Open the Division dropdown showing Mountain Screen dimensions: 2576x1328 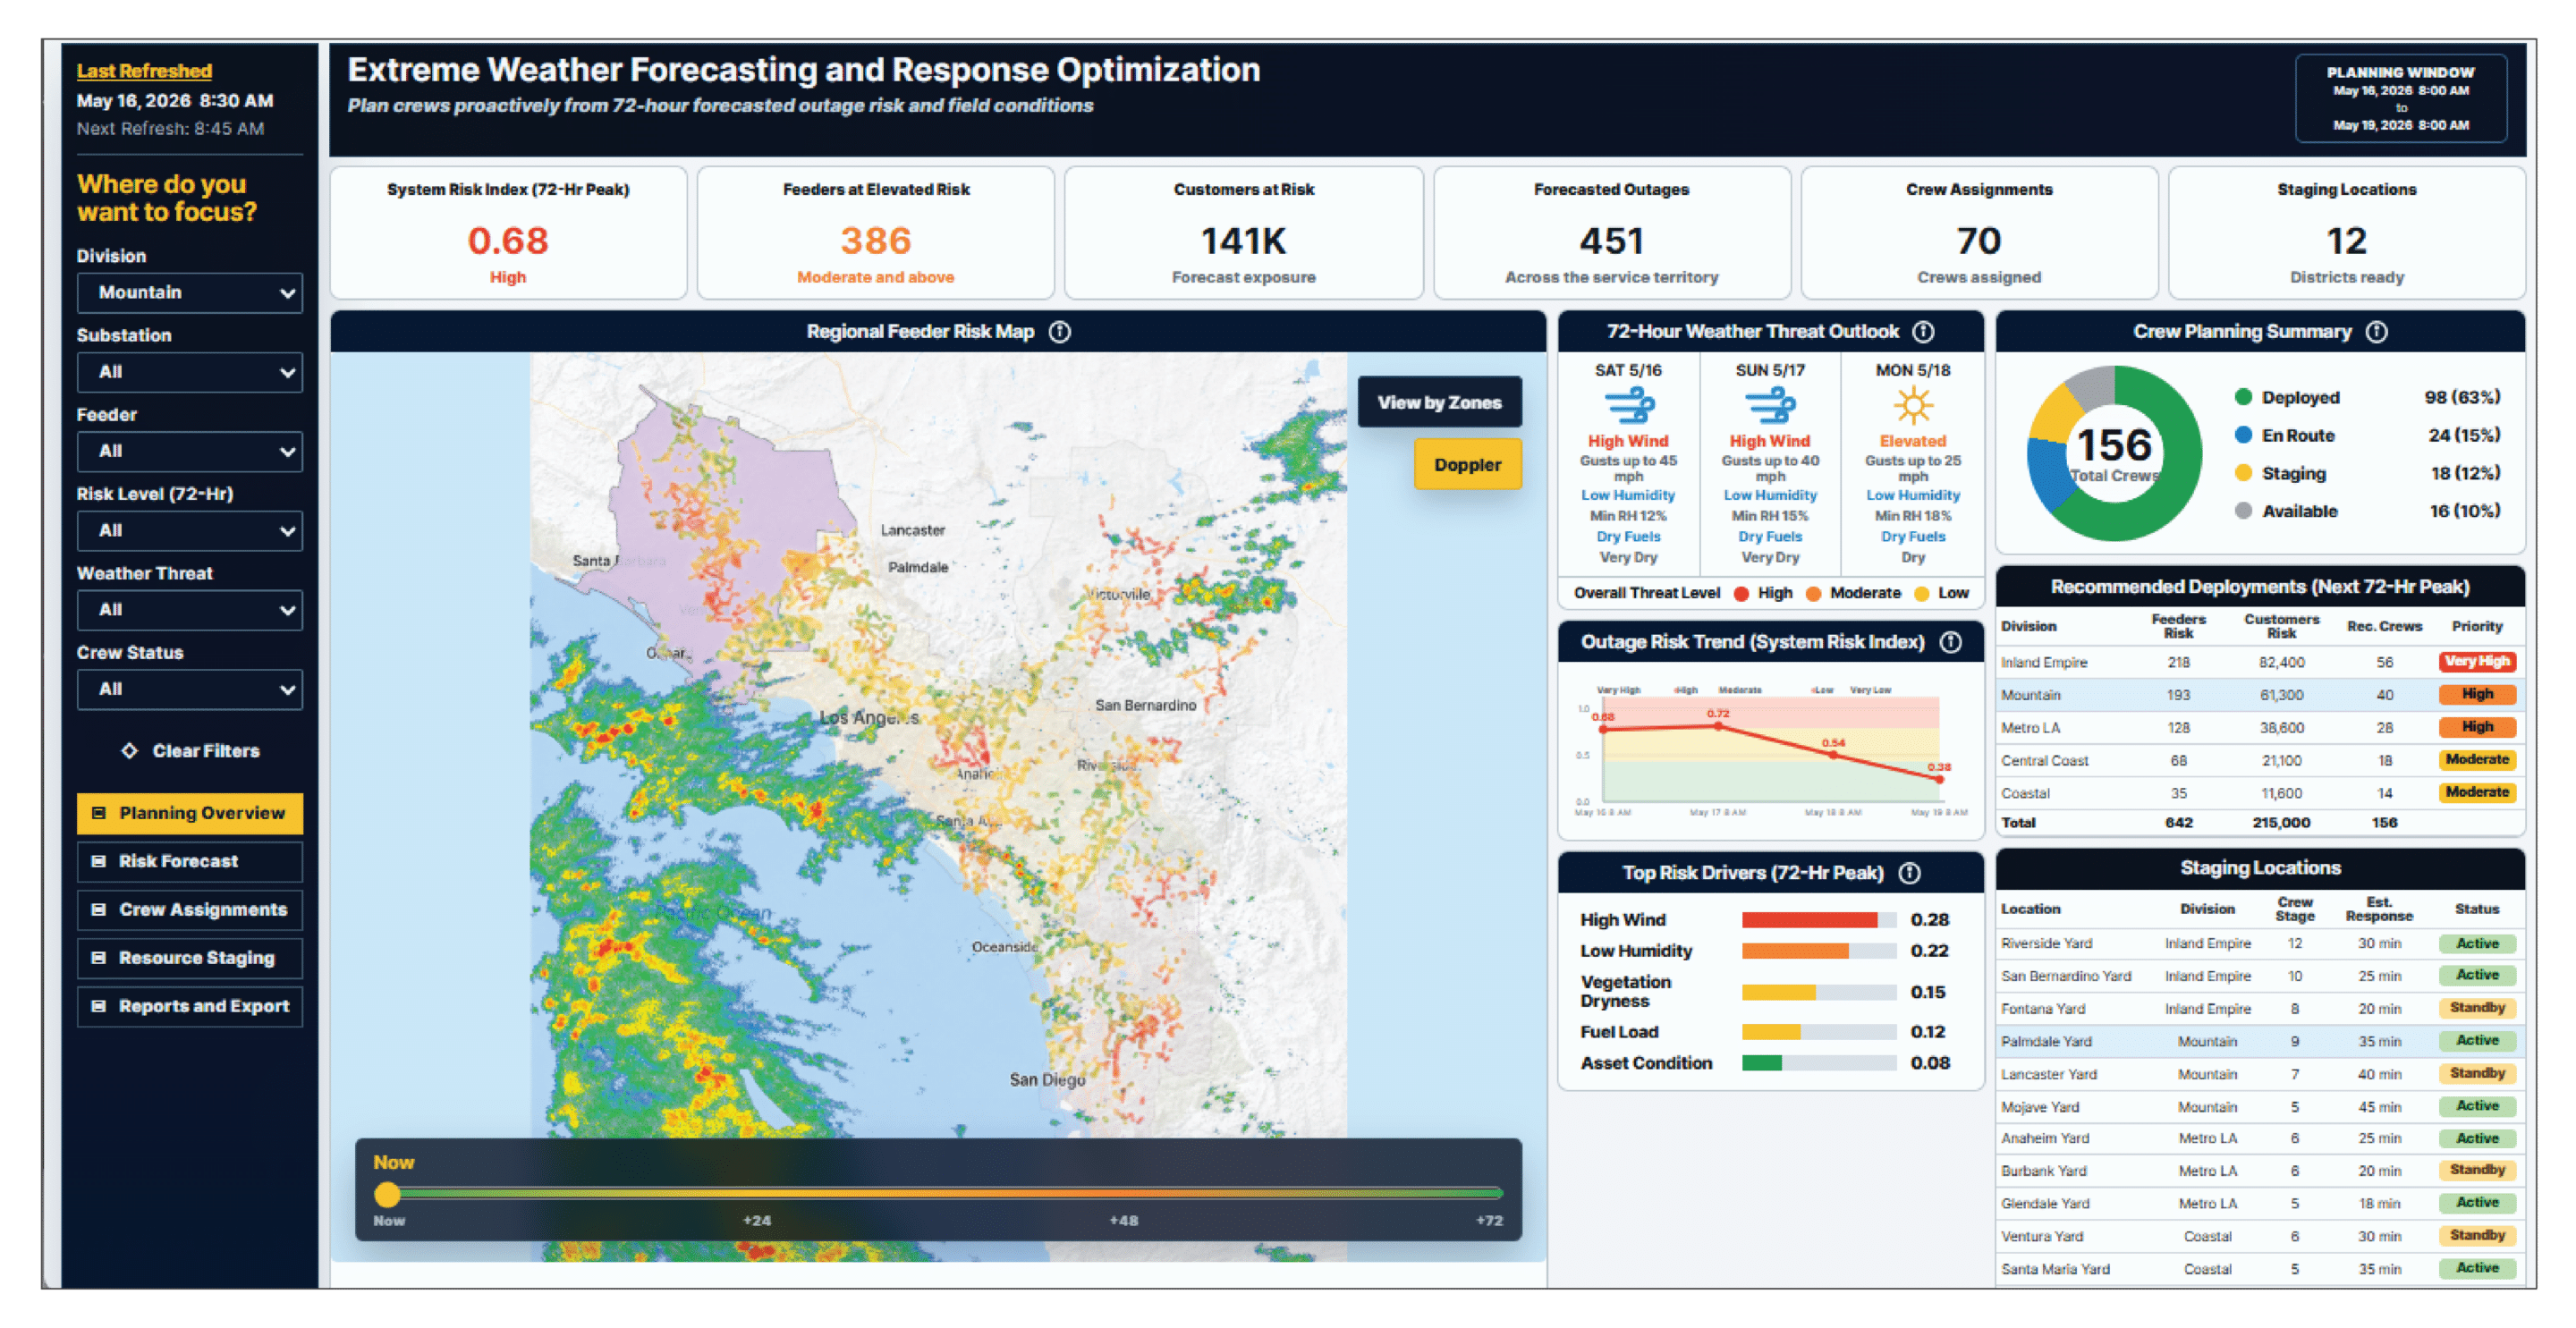pos(190,293)
